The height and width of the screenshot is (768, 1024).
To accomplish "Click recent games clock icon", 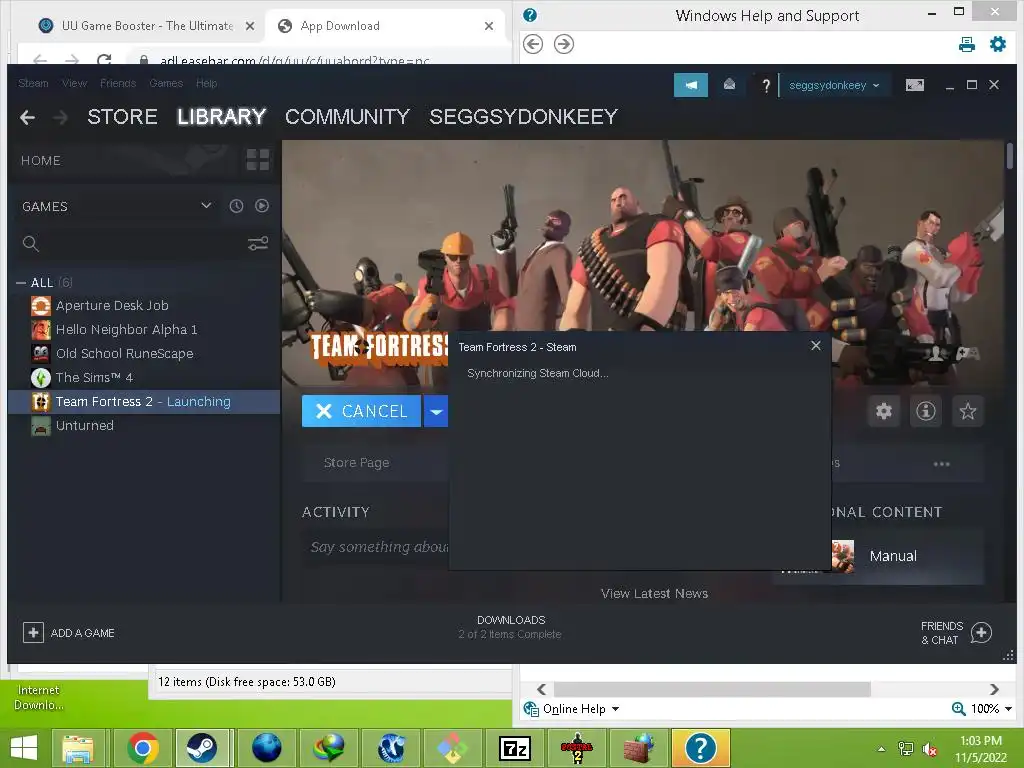I will (236, 206).
